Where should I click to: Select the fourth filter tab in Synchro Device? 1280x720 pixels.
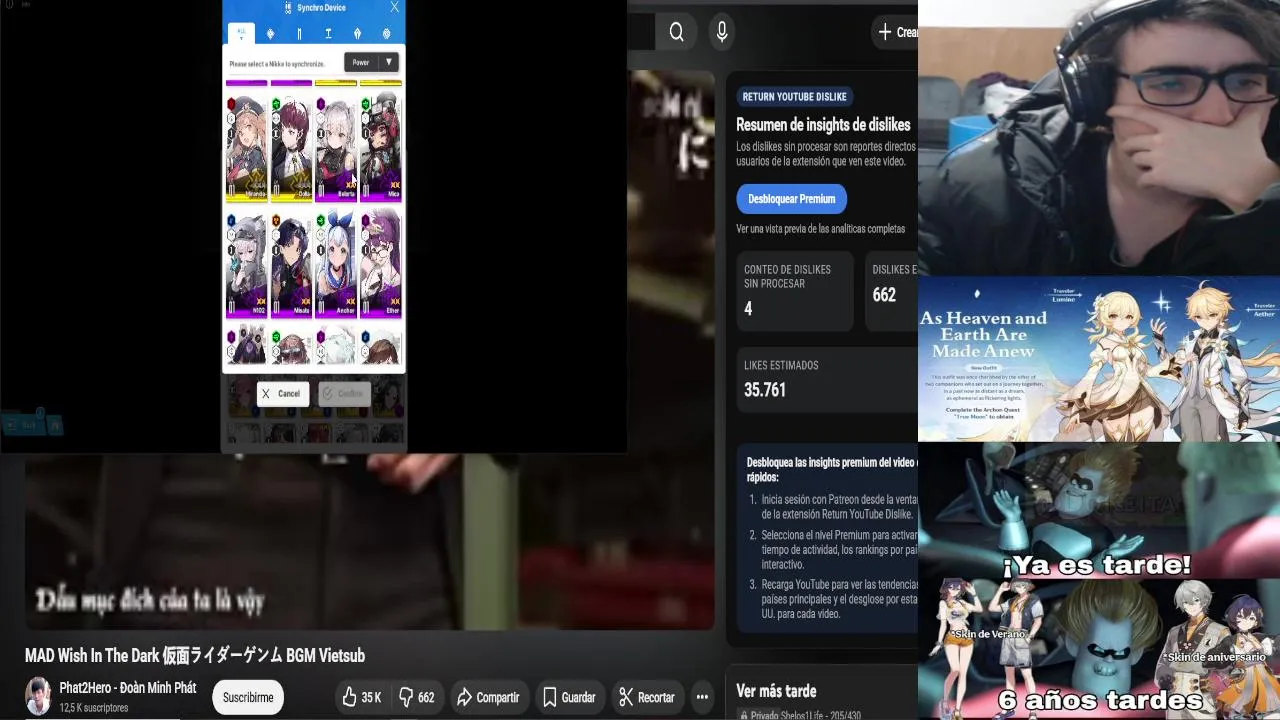(328, 33)
